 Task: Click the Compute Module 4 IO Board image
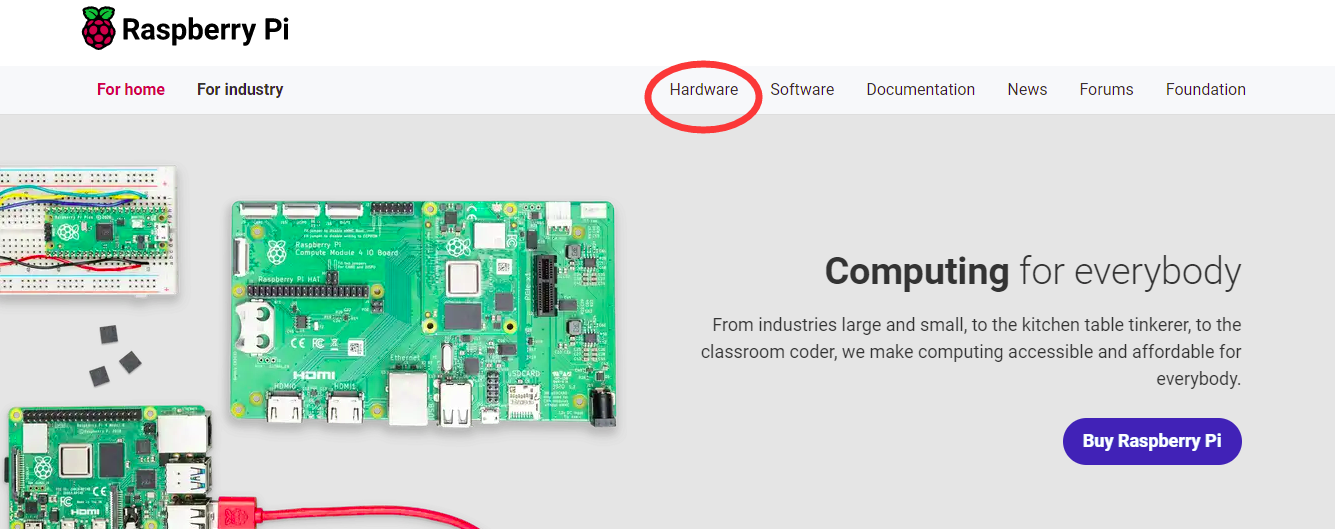coord(423,315)
